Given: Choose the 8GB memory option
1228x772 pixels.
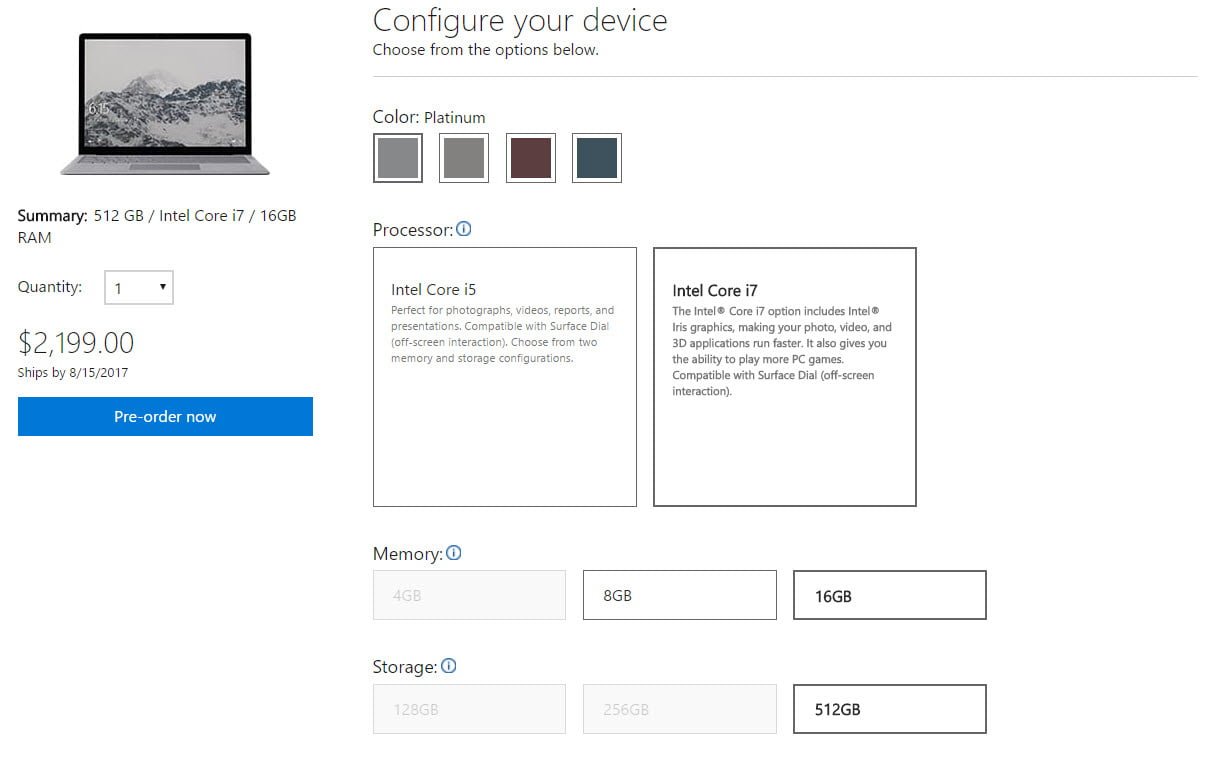Looking at the screenshot, I should [x=680, y=595].
